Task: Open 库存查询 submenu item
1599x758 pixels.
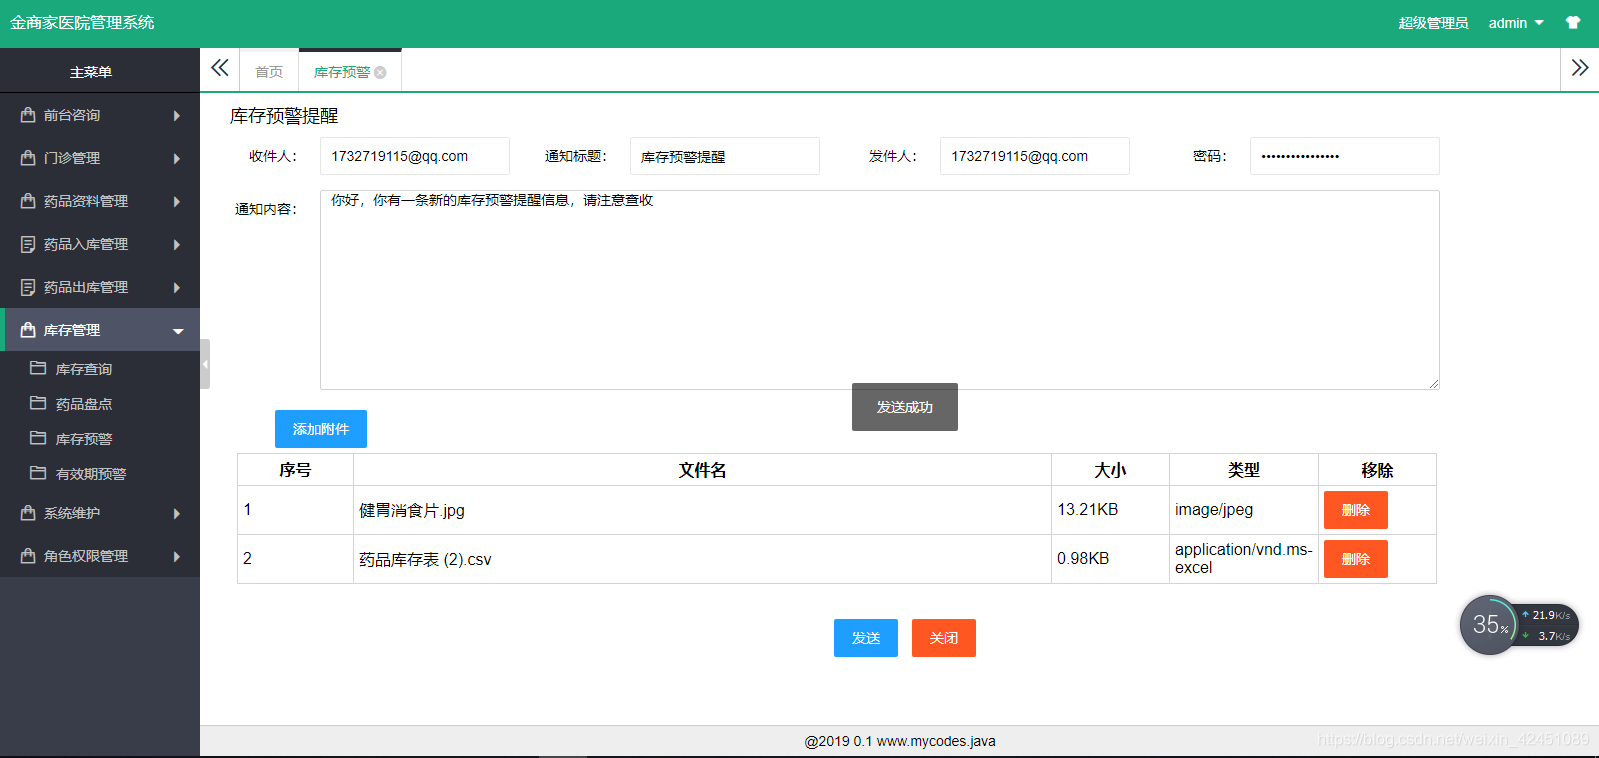Action: 84,369
